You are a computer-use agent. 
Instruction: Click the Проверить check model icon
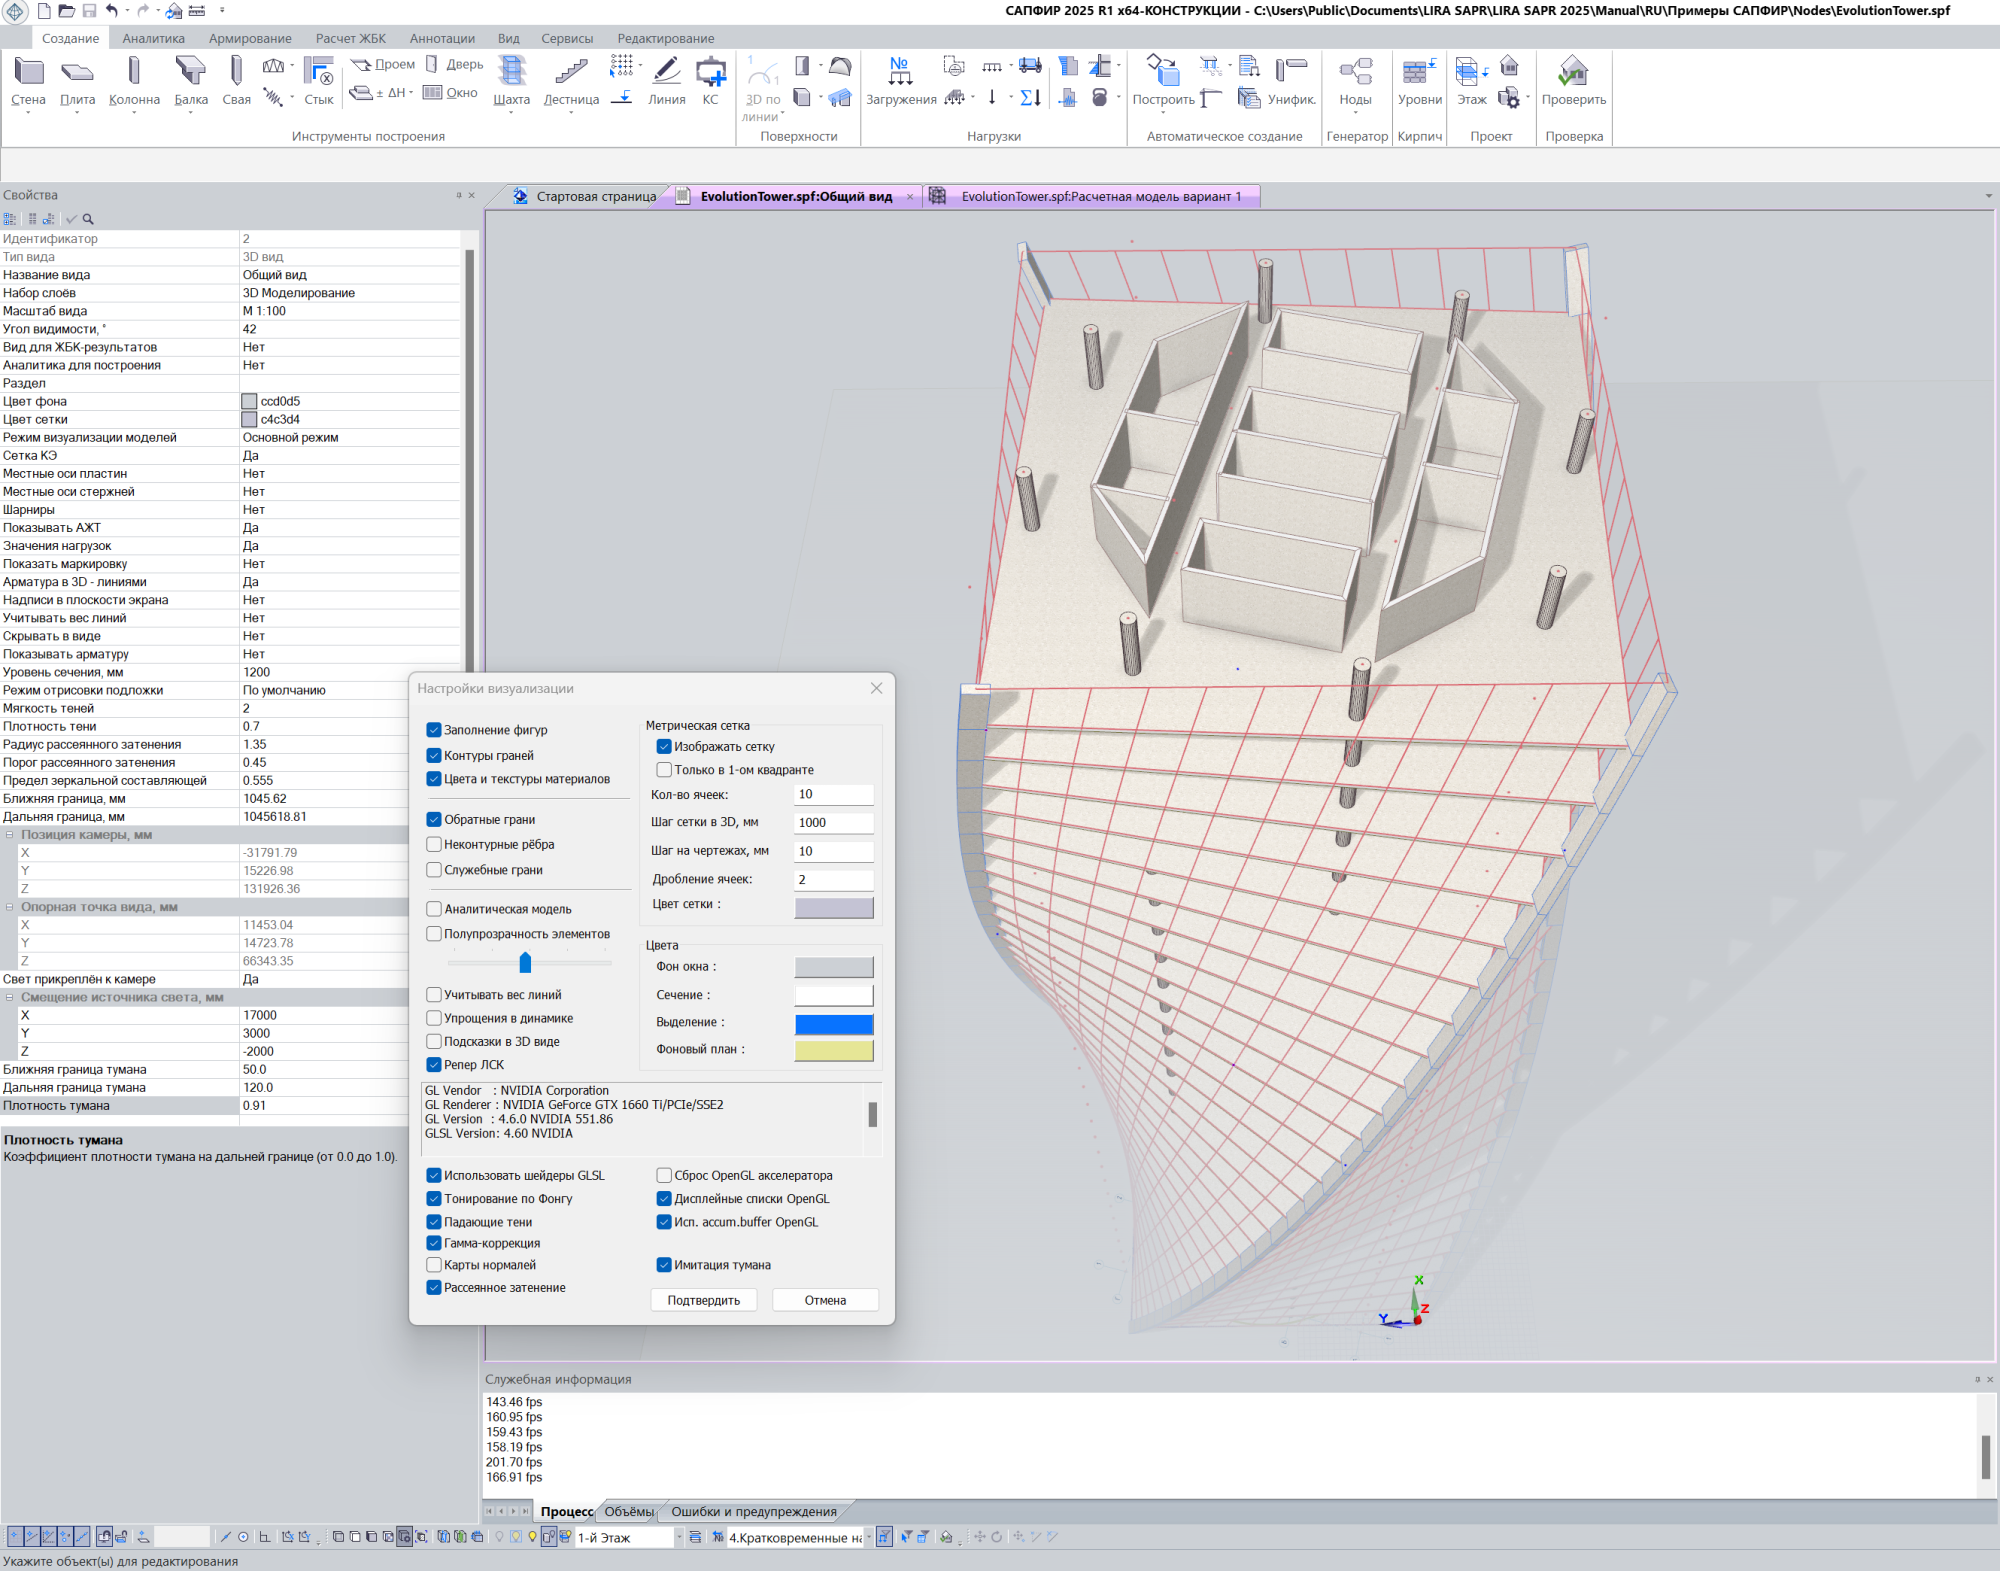pyautogui.click(x=1573, y=72)
